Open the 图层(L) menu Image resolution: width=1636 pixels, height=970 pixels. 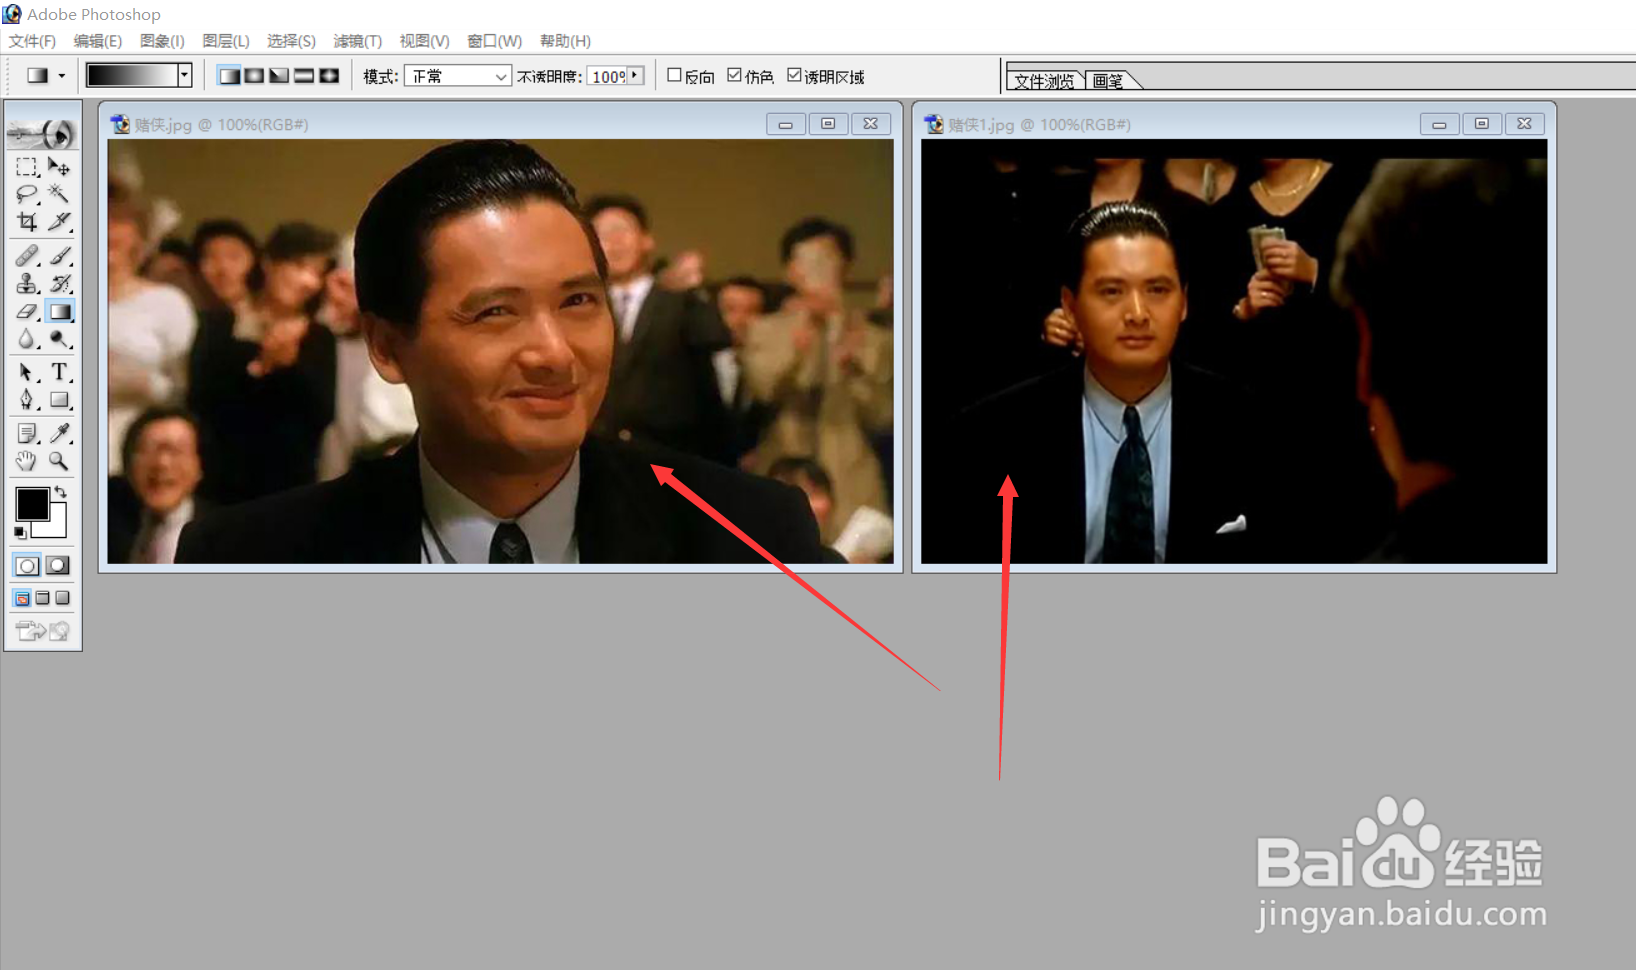coord(226,41)
